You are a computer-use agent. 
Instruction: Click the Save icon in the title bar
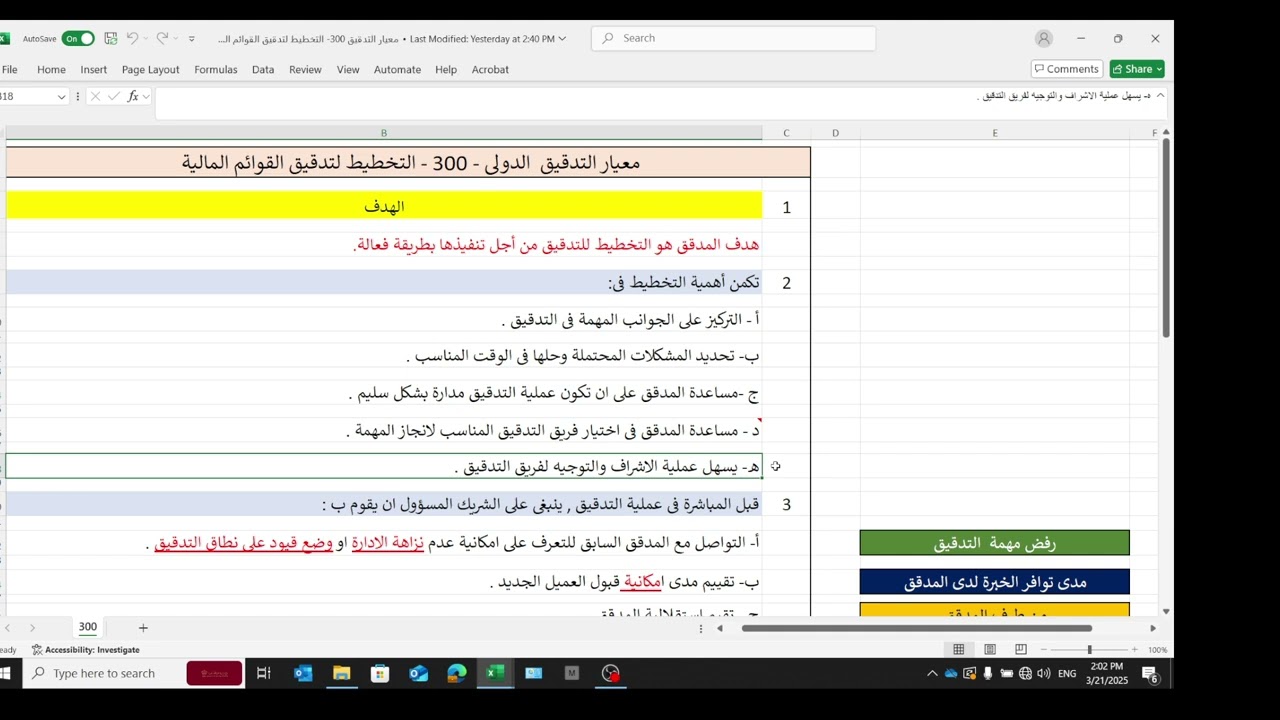(x=111, y=39)
